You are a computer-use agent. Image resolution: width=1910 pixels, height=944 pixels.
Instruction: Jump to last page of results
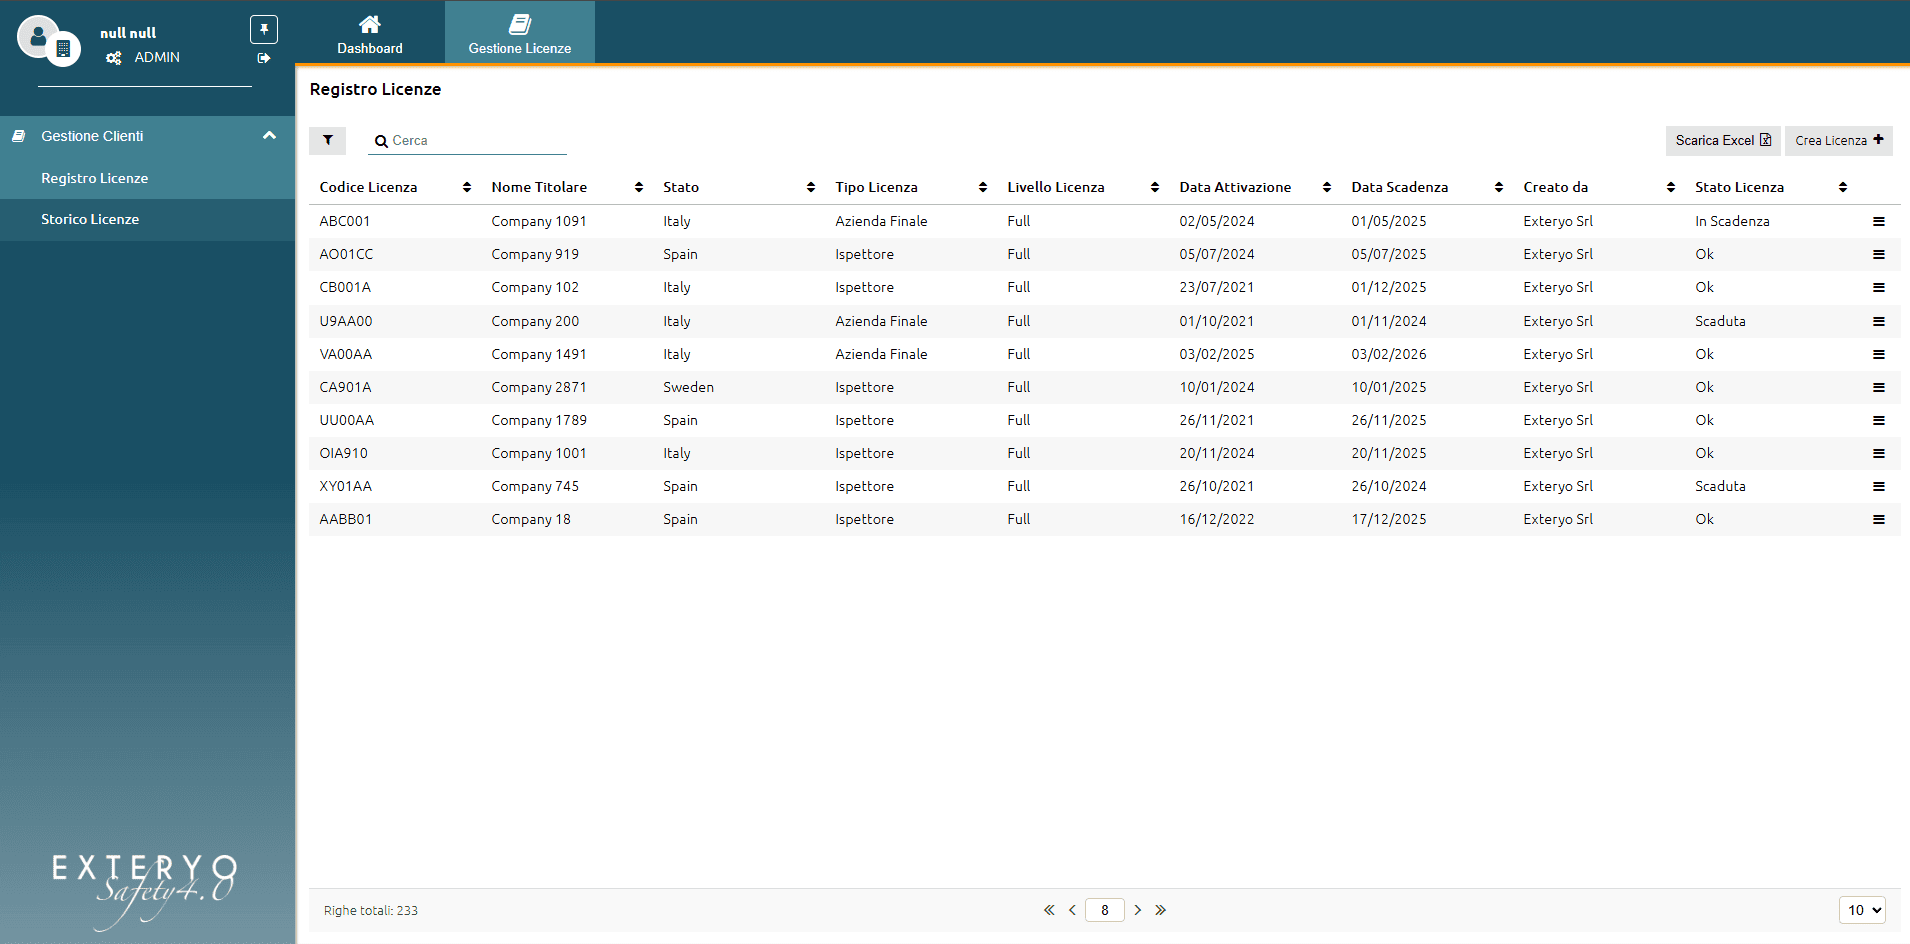click(x=1160, y=910)
